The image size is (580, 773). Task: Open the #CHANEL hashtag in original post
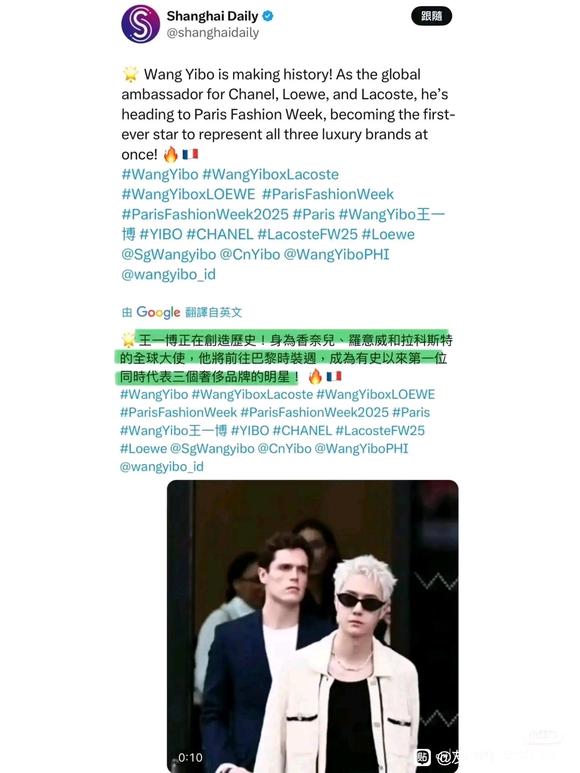click(x=220, y=234)
